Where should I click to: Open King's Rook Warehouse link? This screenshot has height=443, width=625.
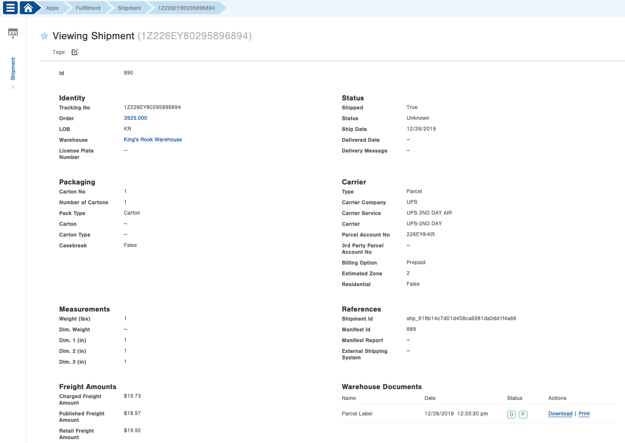[153, 140]
